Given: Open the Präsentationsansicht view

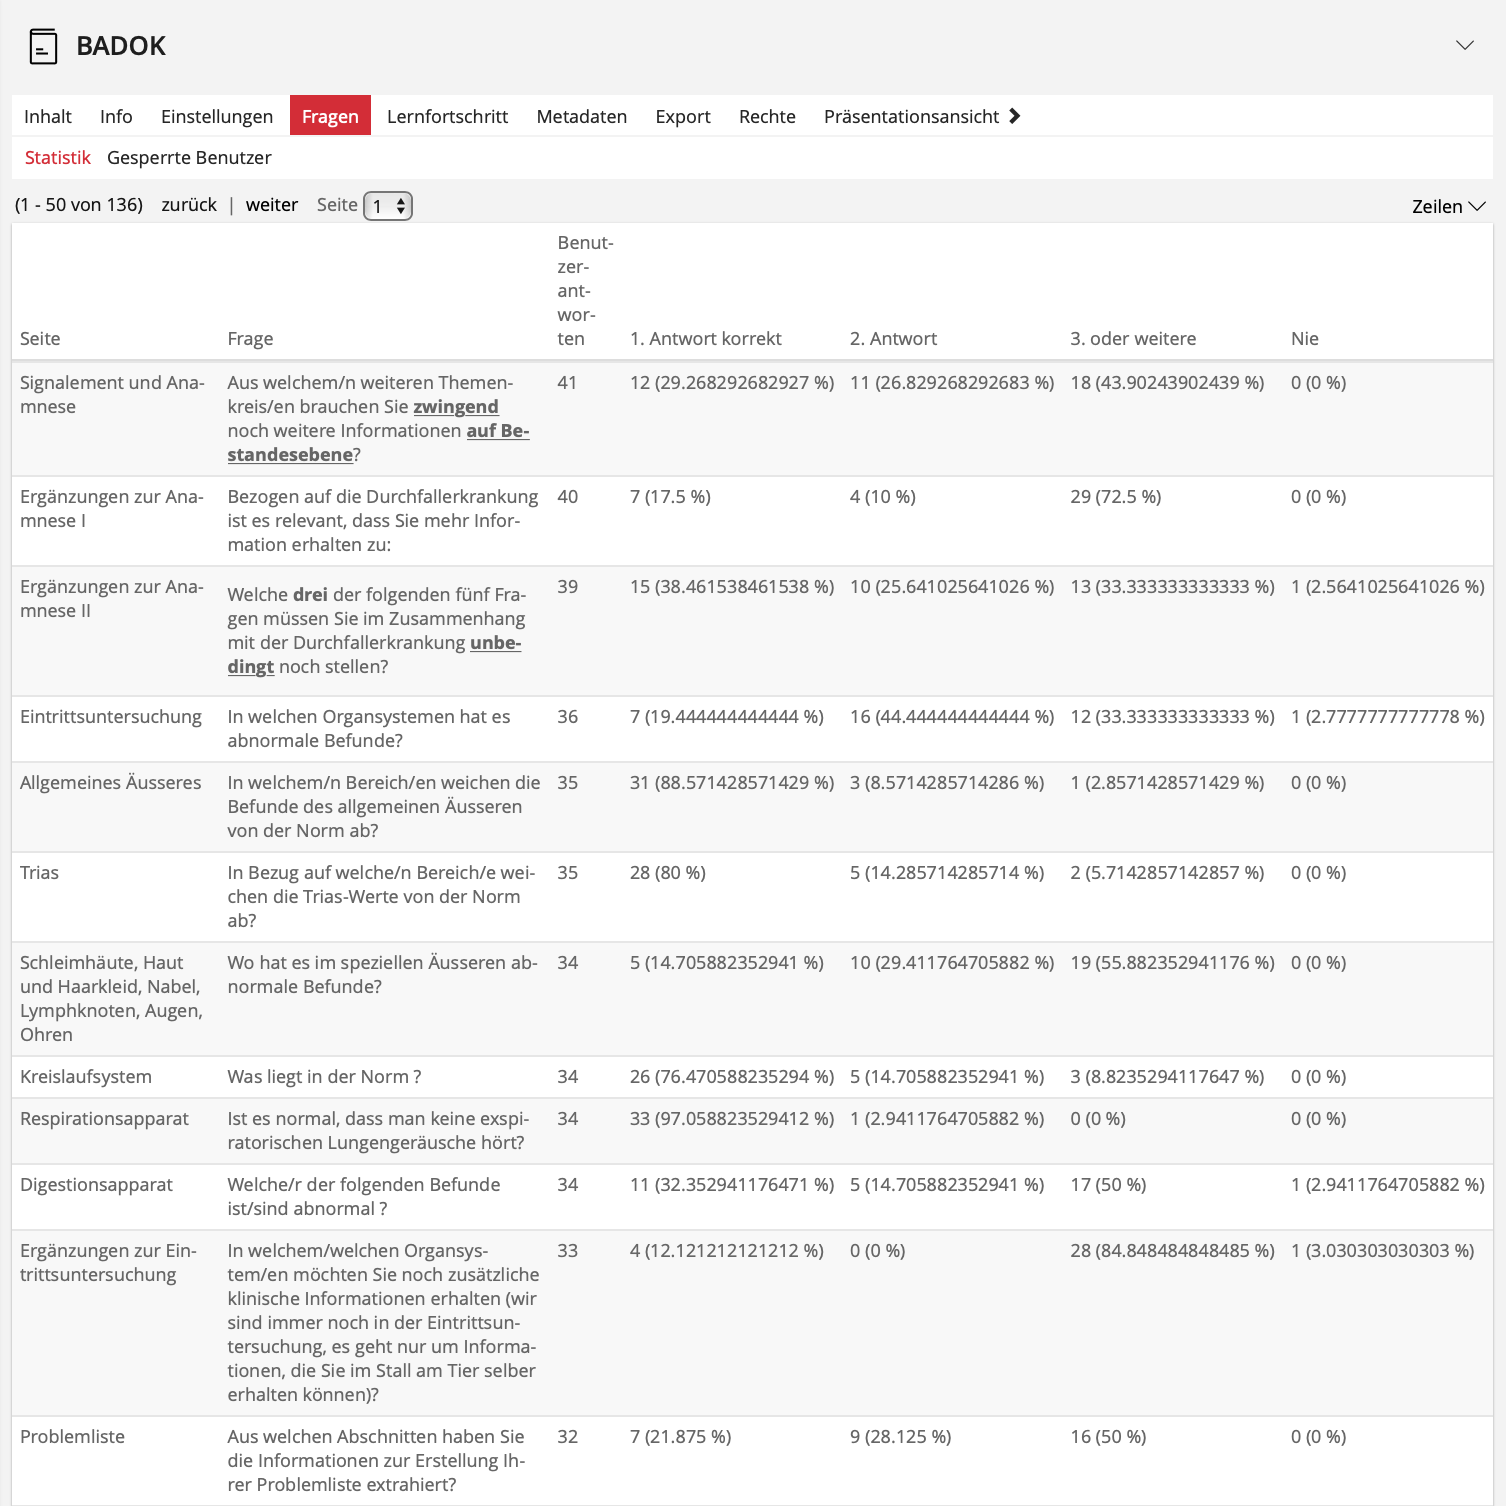Looking at the screenshot, I should tap(911, 116).
